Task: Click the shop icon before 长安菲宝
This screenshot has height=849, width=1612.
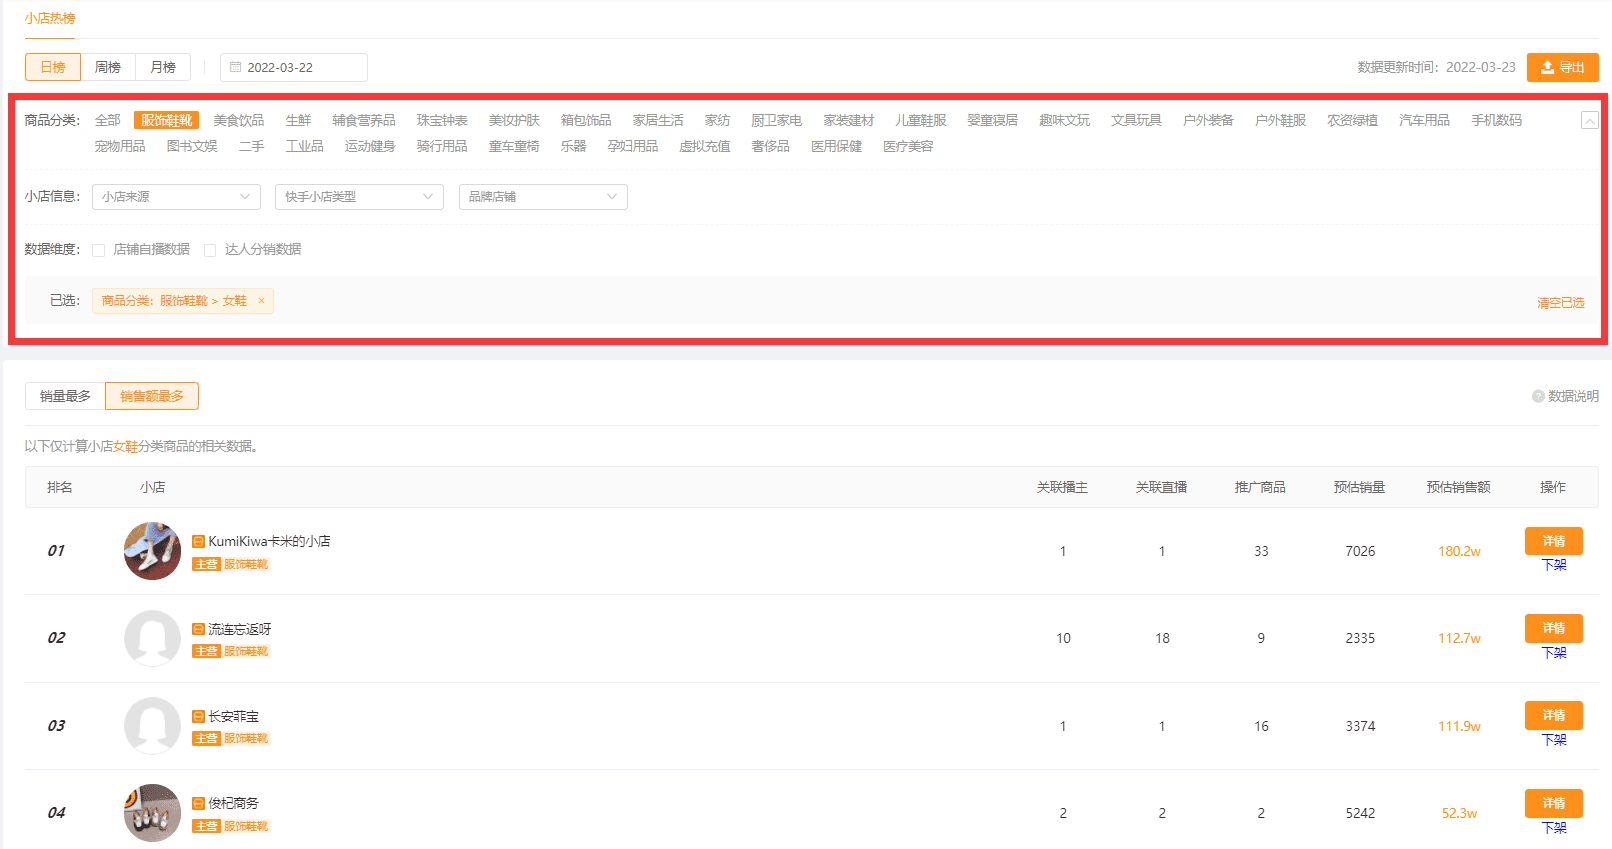Action: click(x=198, y=716)
